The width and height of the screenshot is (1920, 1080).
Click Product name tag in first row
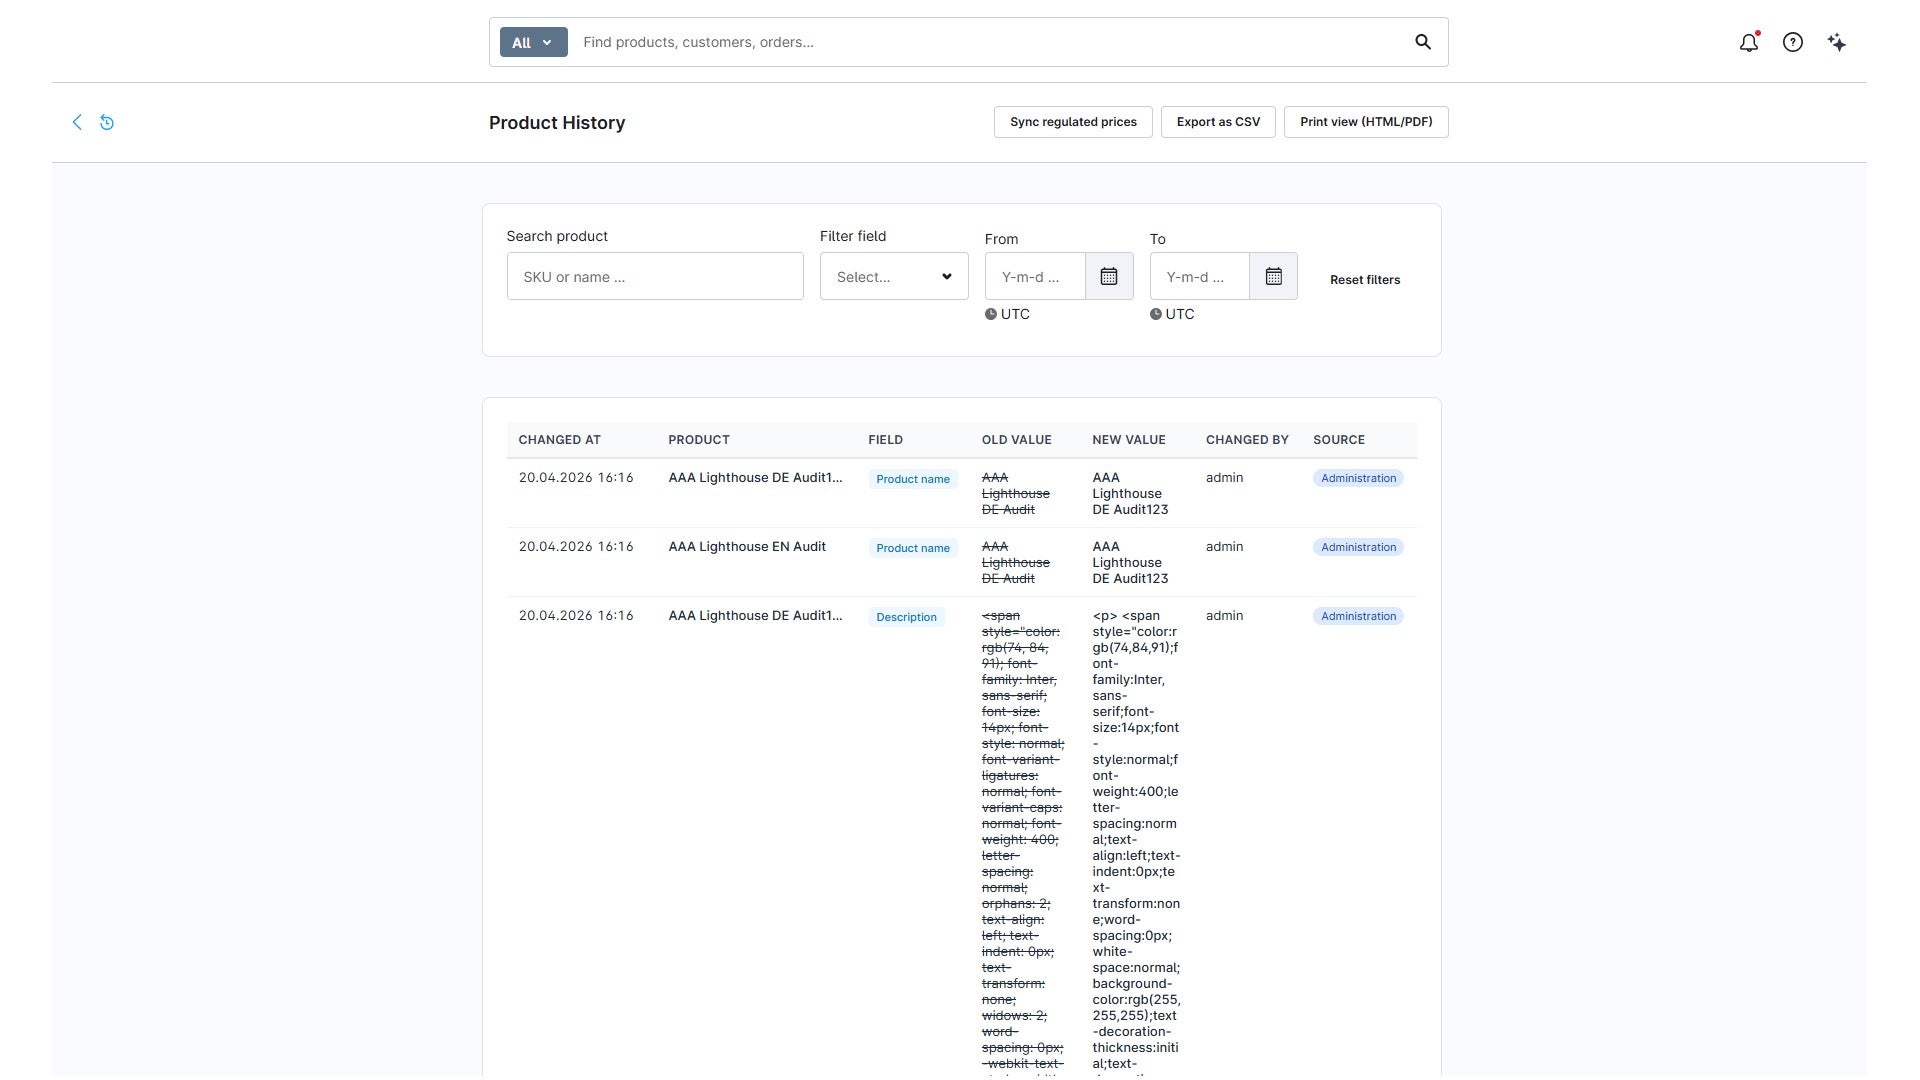(x=913, y=479)
